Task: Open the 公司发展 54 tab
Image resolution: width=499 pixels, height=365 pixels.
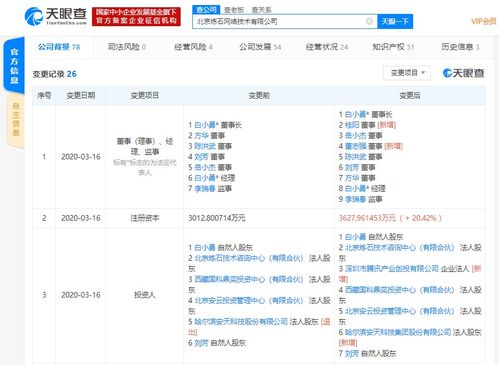Action: coord(260,47)
